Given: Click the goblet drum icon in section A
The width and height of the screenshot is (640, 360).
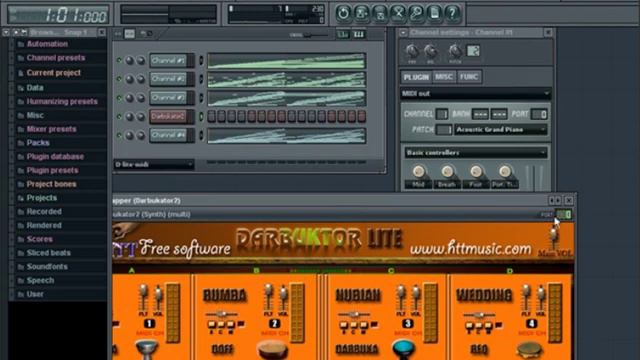Looking at the screenshot, I should coord(146,349).
